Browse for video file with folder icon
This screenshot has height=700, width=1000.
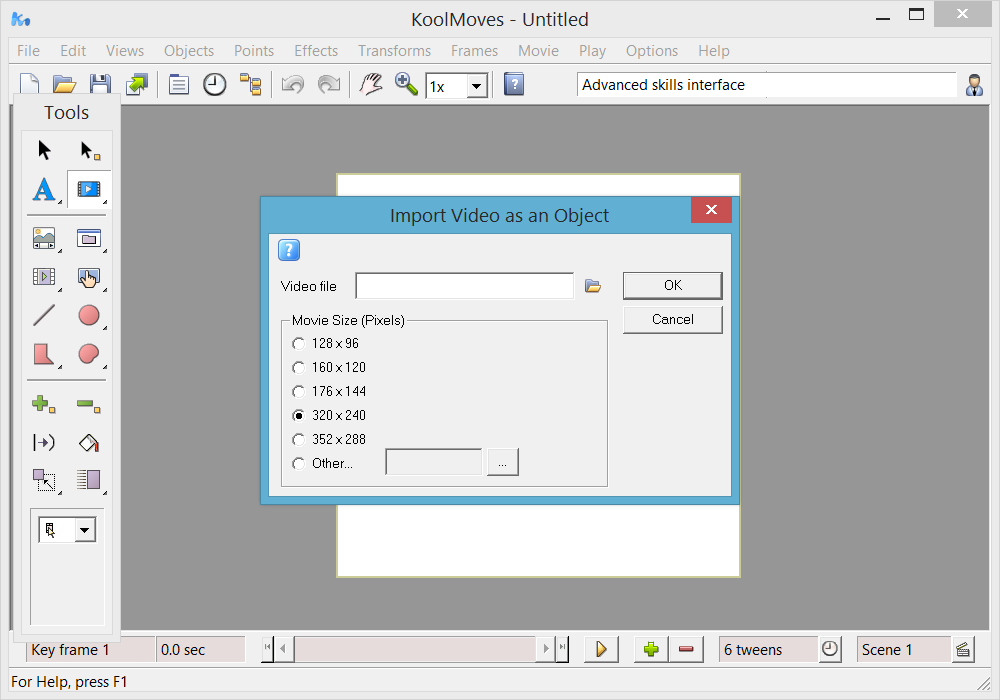pyautogui.click(x=593, y=286)
